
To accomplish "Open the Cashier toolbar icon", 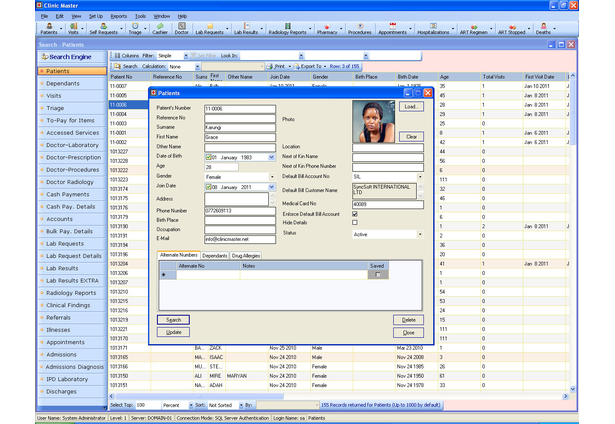I will pyautogui.click(x=160, y=28).
